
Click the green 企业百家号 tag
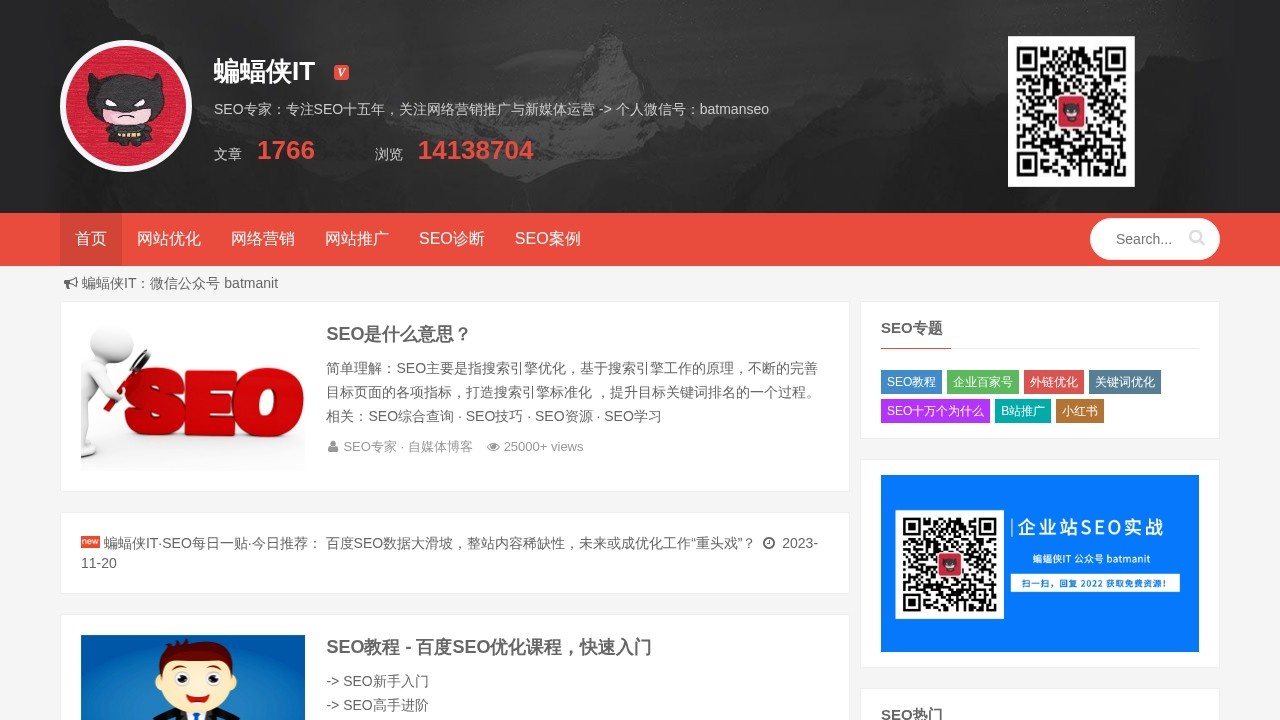tap(983, 382)
